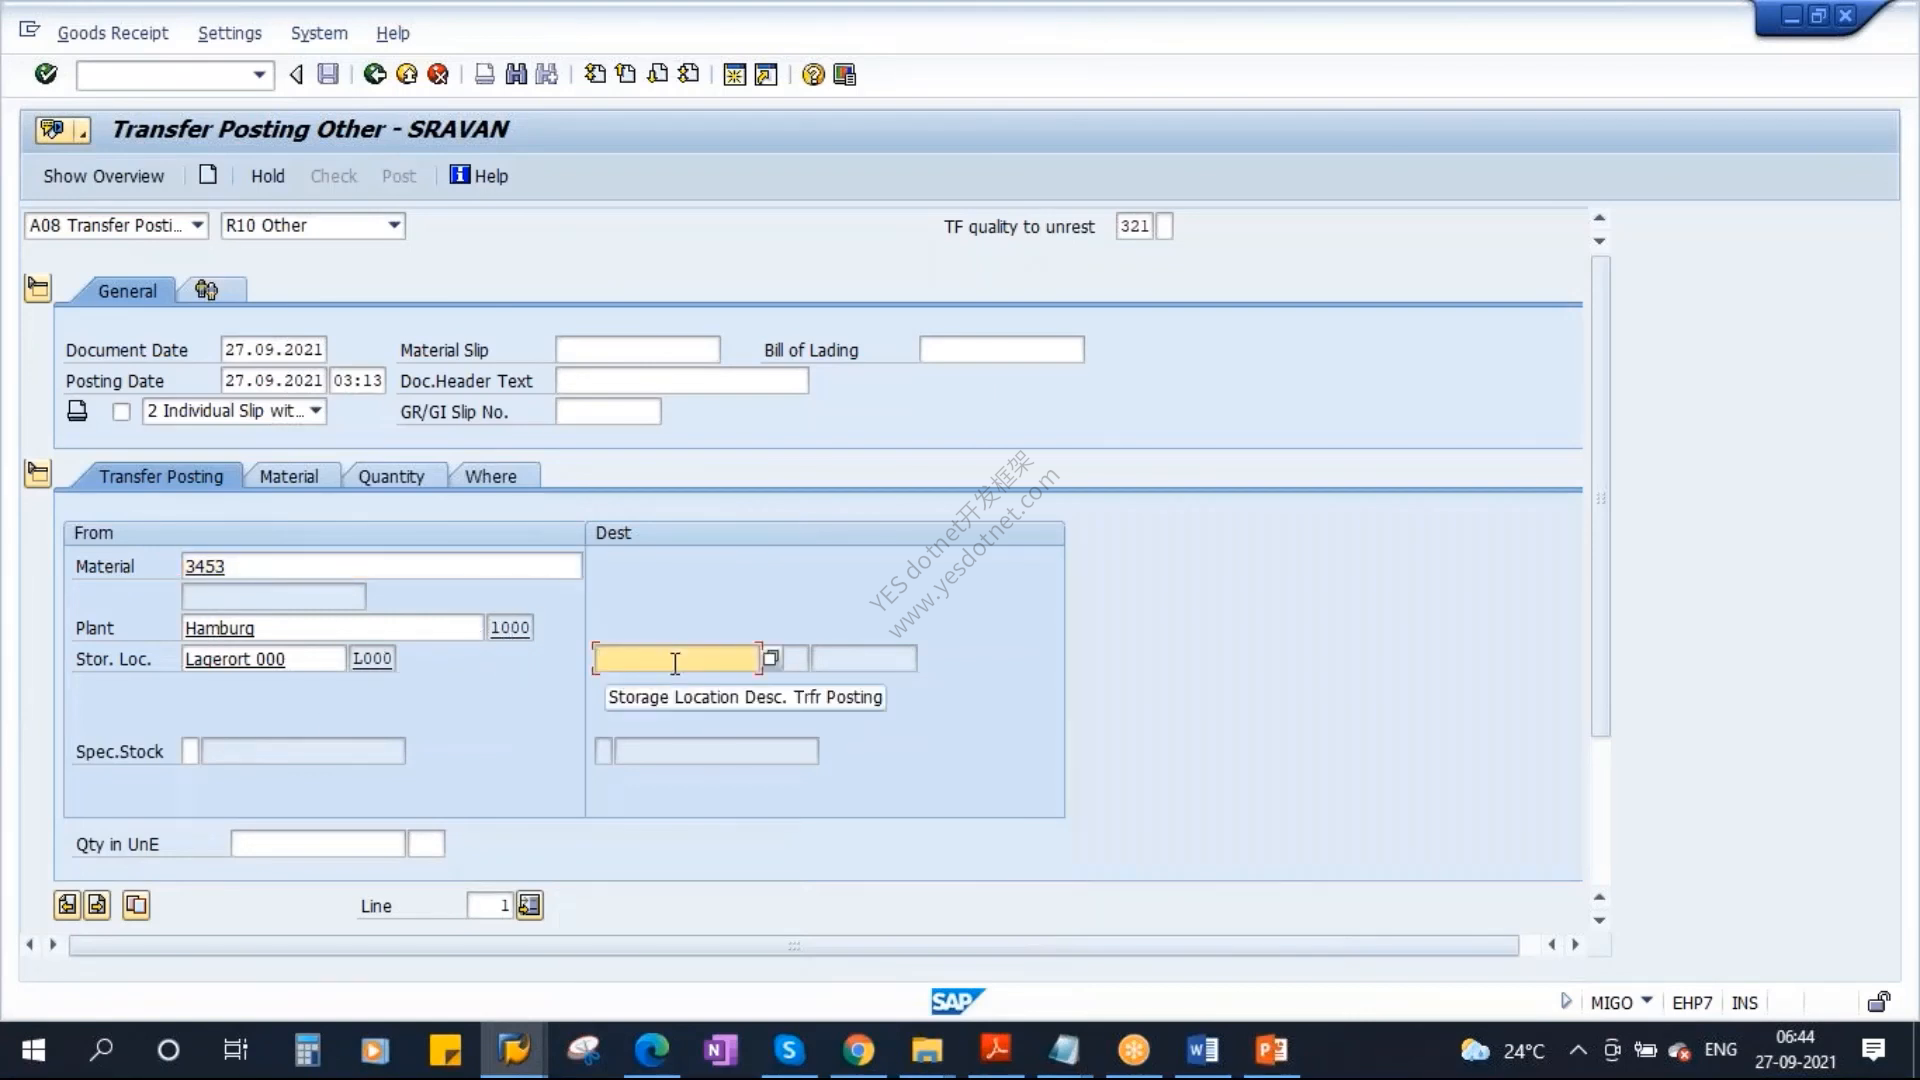Viewport: 1920px width, 1080px height.
Task: Expand the R10 Other reference dropdown
Action: (x=313, y=225)
